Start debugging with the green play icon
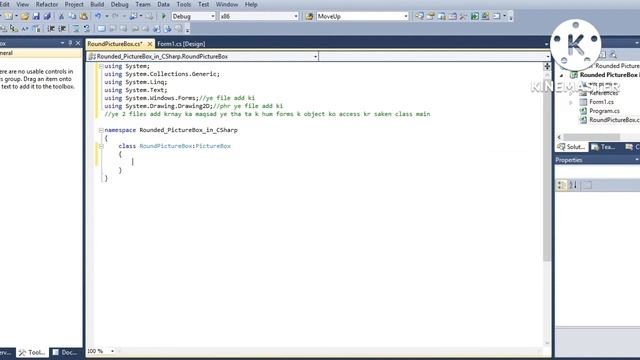Image resolution: width=640 pixels, height=360 pixels. pos(164,16)
